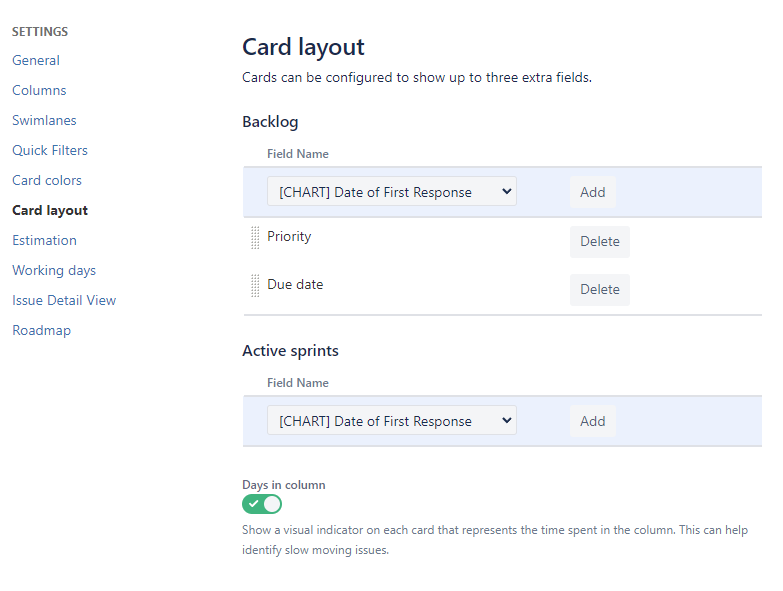Delete the Priority field from Backlog
The height and width of the screenshot is (591, 783).
pos(600,241)
